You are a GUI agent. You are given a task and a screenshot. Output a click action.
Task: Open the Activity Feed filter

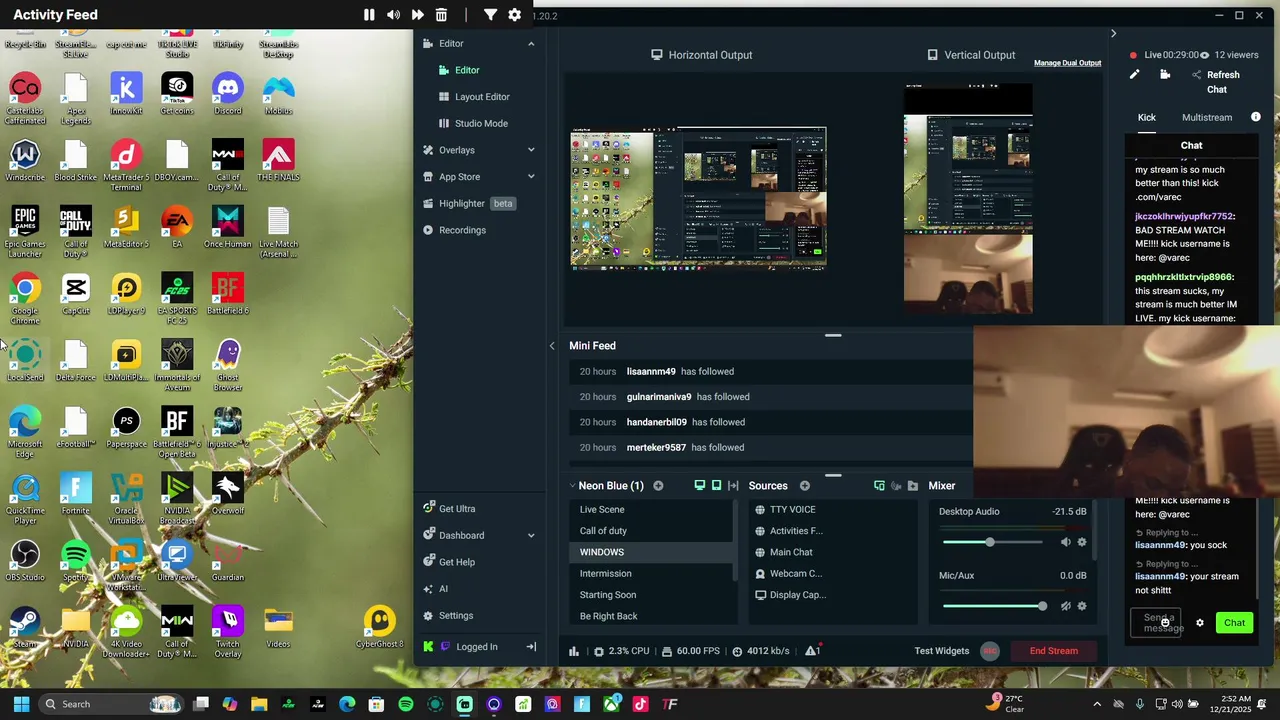(490, 15)
